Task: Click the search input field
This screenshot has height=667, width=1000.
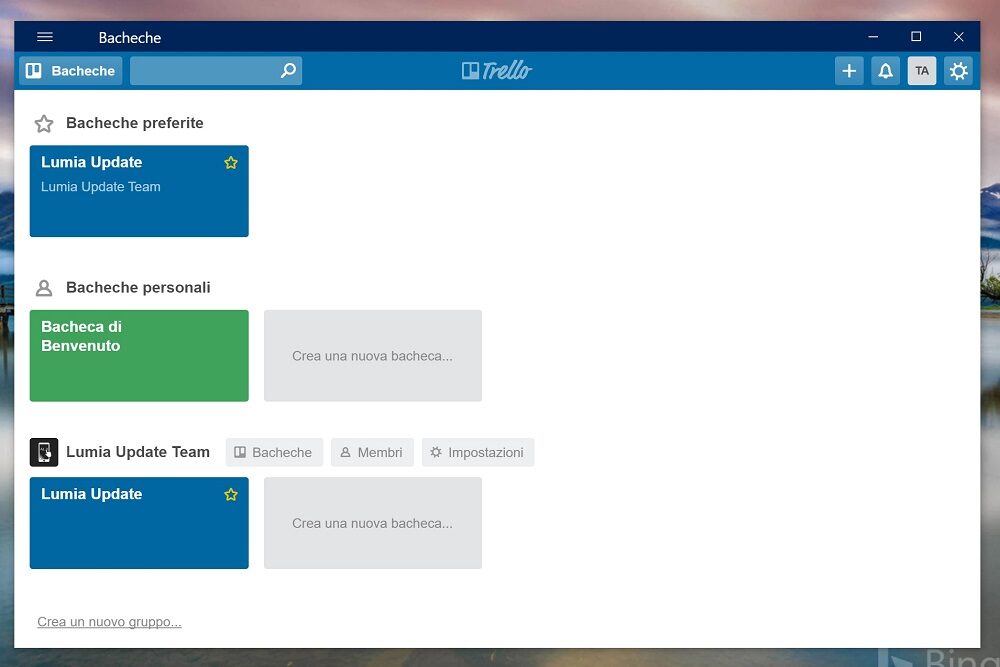Action: (x=216, y=71)
